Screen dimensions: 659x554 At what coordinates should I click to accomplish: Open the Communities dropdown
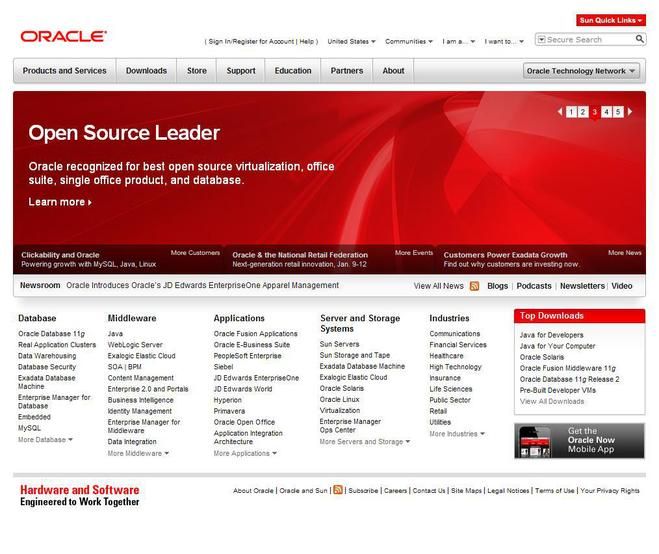pos(409,42)
